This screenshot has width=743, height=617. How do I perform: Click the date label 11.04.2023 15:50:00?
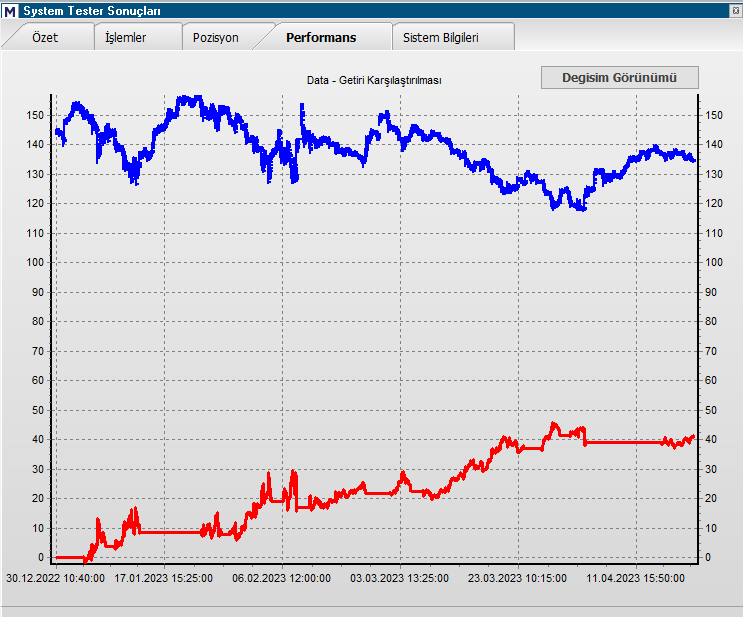[635, 578]
